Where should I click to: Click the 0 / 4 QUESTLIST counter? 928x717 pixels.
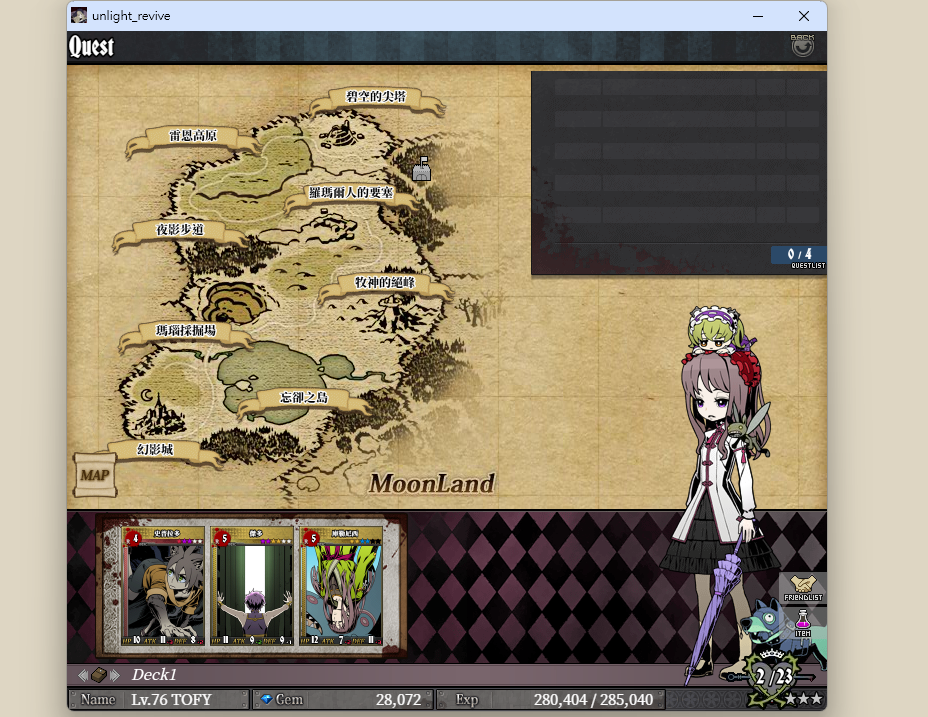point(798,258)
